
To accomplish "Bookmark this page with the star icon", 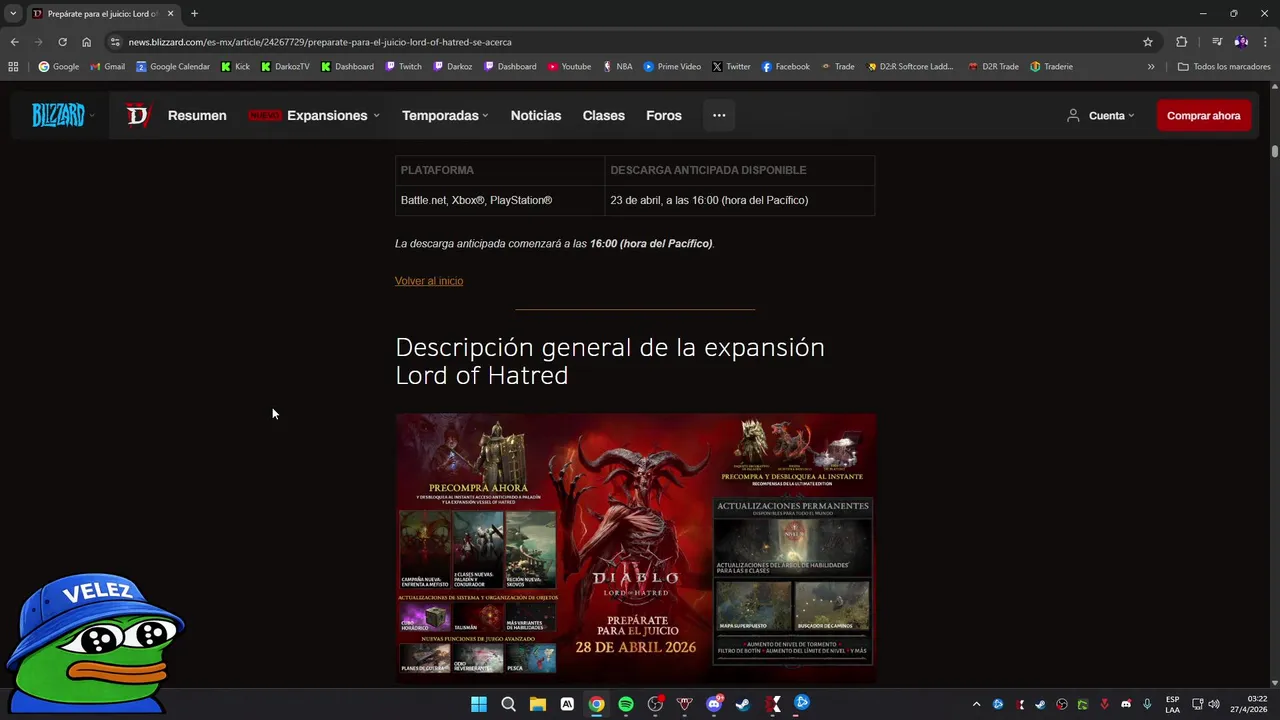I will (1148, 42).
